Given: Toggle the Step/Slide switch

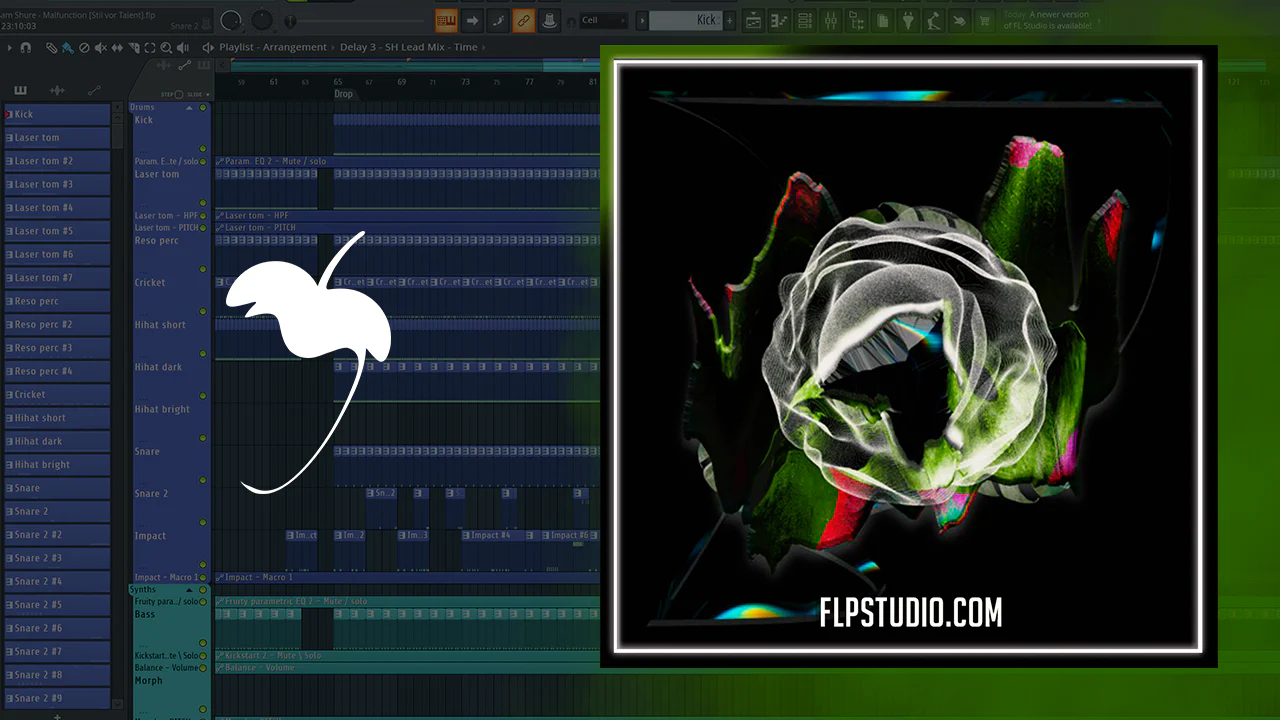Looking at the screenshot, I should pyautogui.click(x=179, y=94).
